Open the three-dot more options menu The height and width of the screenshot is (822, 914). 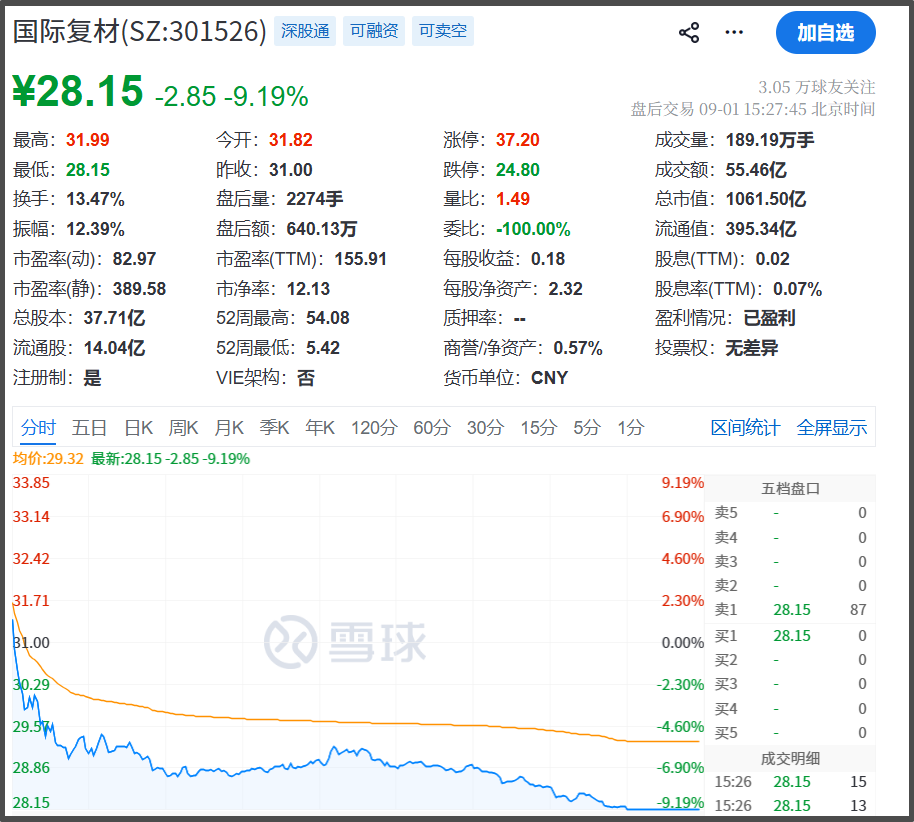point(734,32)
